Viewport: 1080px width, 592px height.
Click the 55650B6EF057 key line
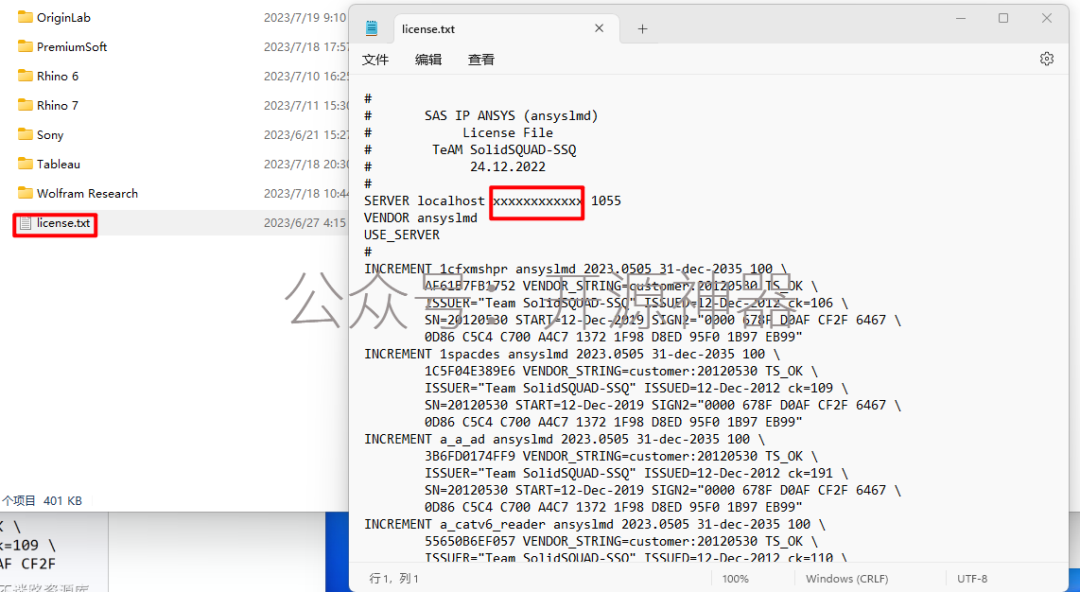[x=621, y=542]
